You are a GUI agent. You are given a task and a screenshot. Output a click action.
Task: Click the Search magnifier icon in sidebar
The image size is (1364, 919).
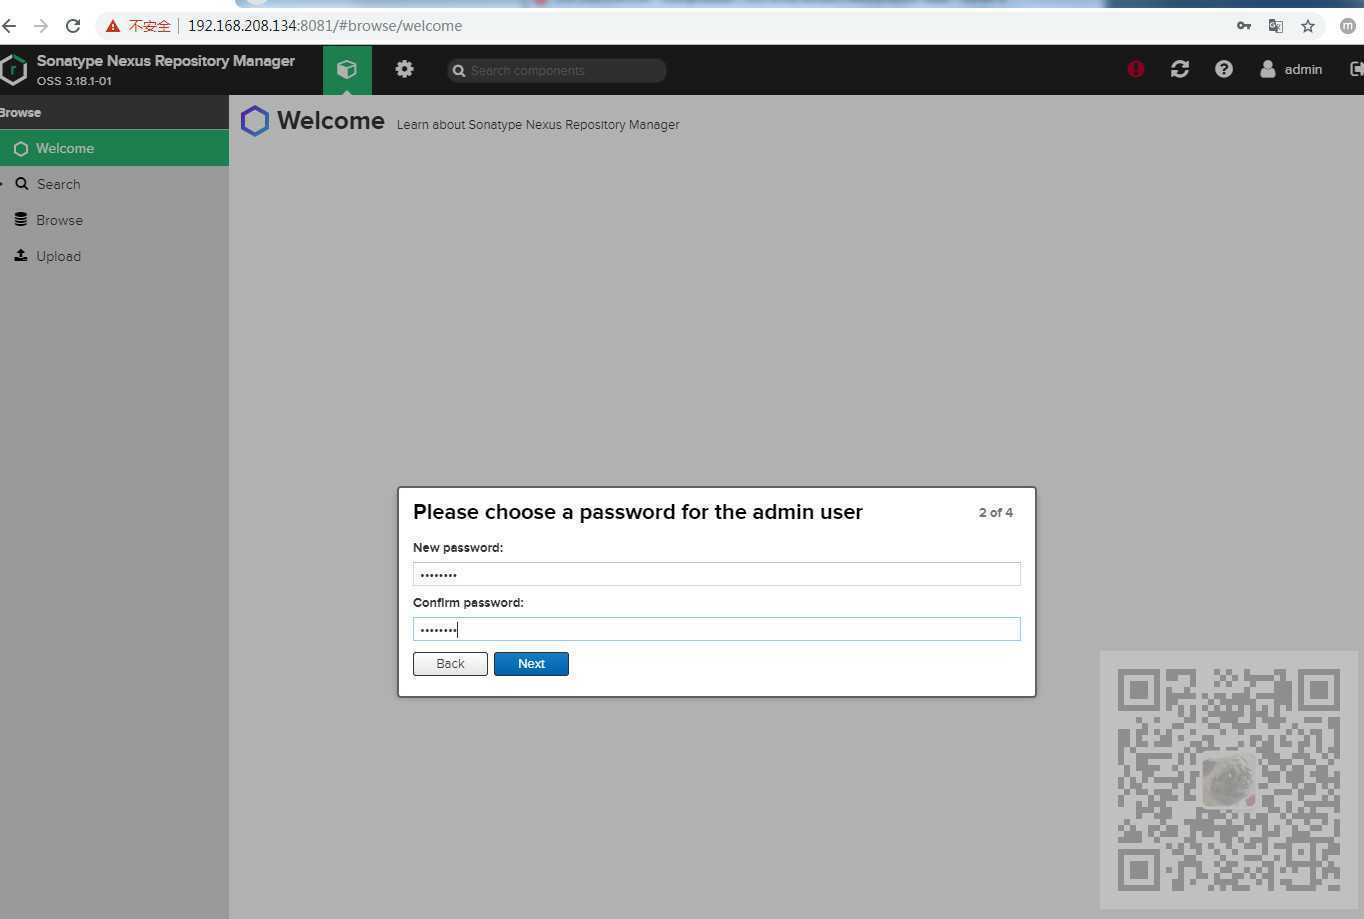21,184
